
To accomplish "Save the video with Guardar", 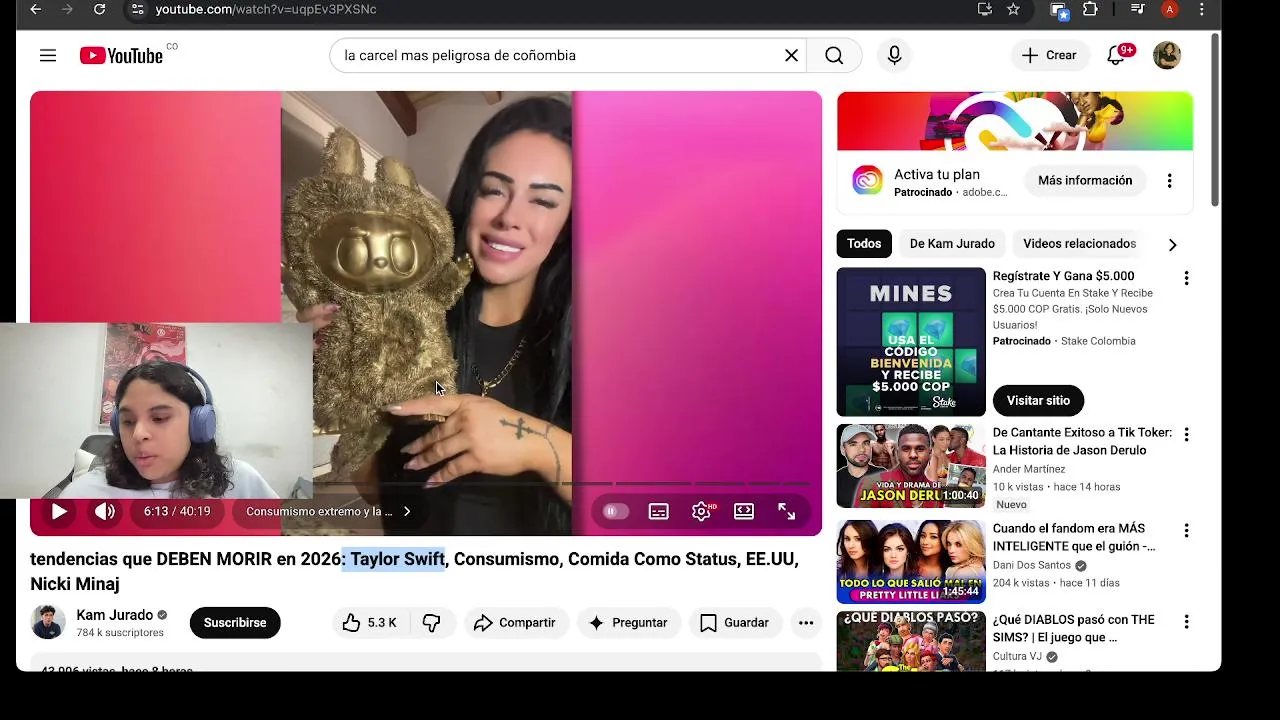I will point(734,623).
